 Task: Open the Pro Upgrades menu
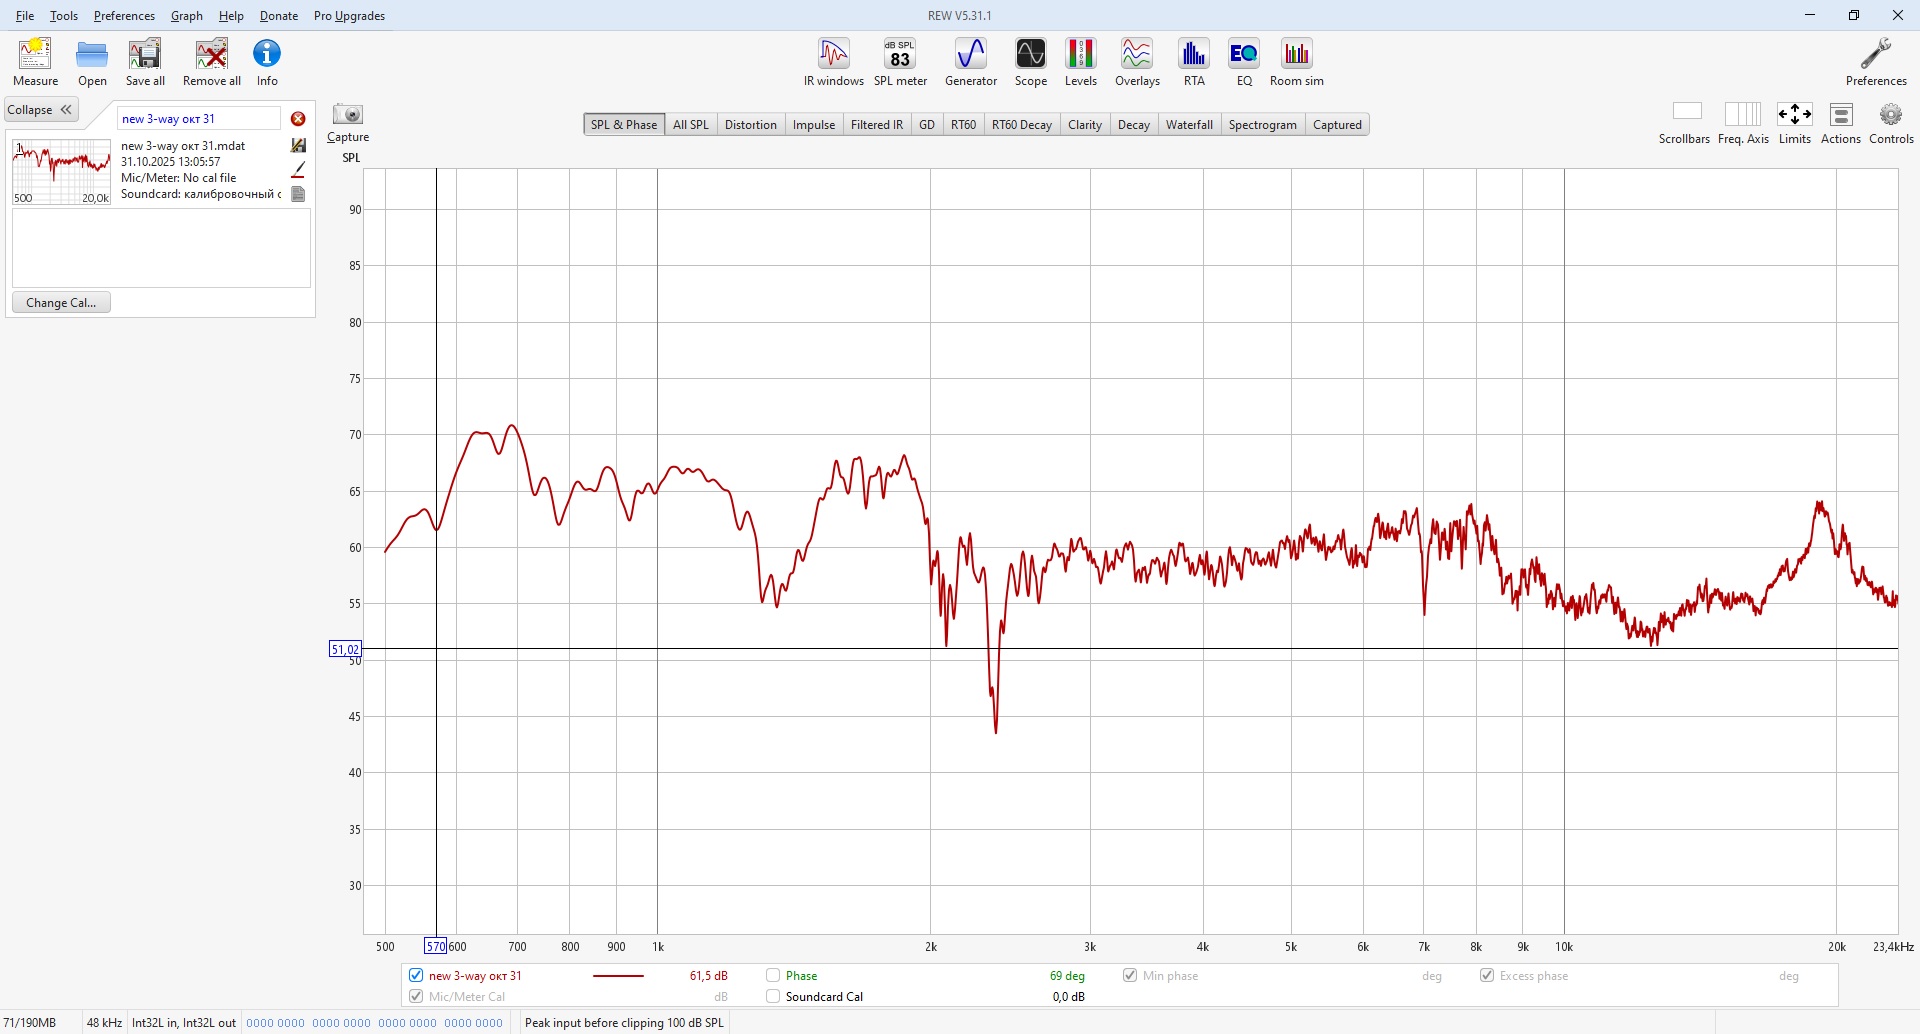point(349,16)
